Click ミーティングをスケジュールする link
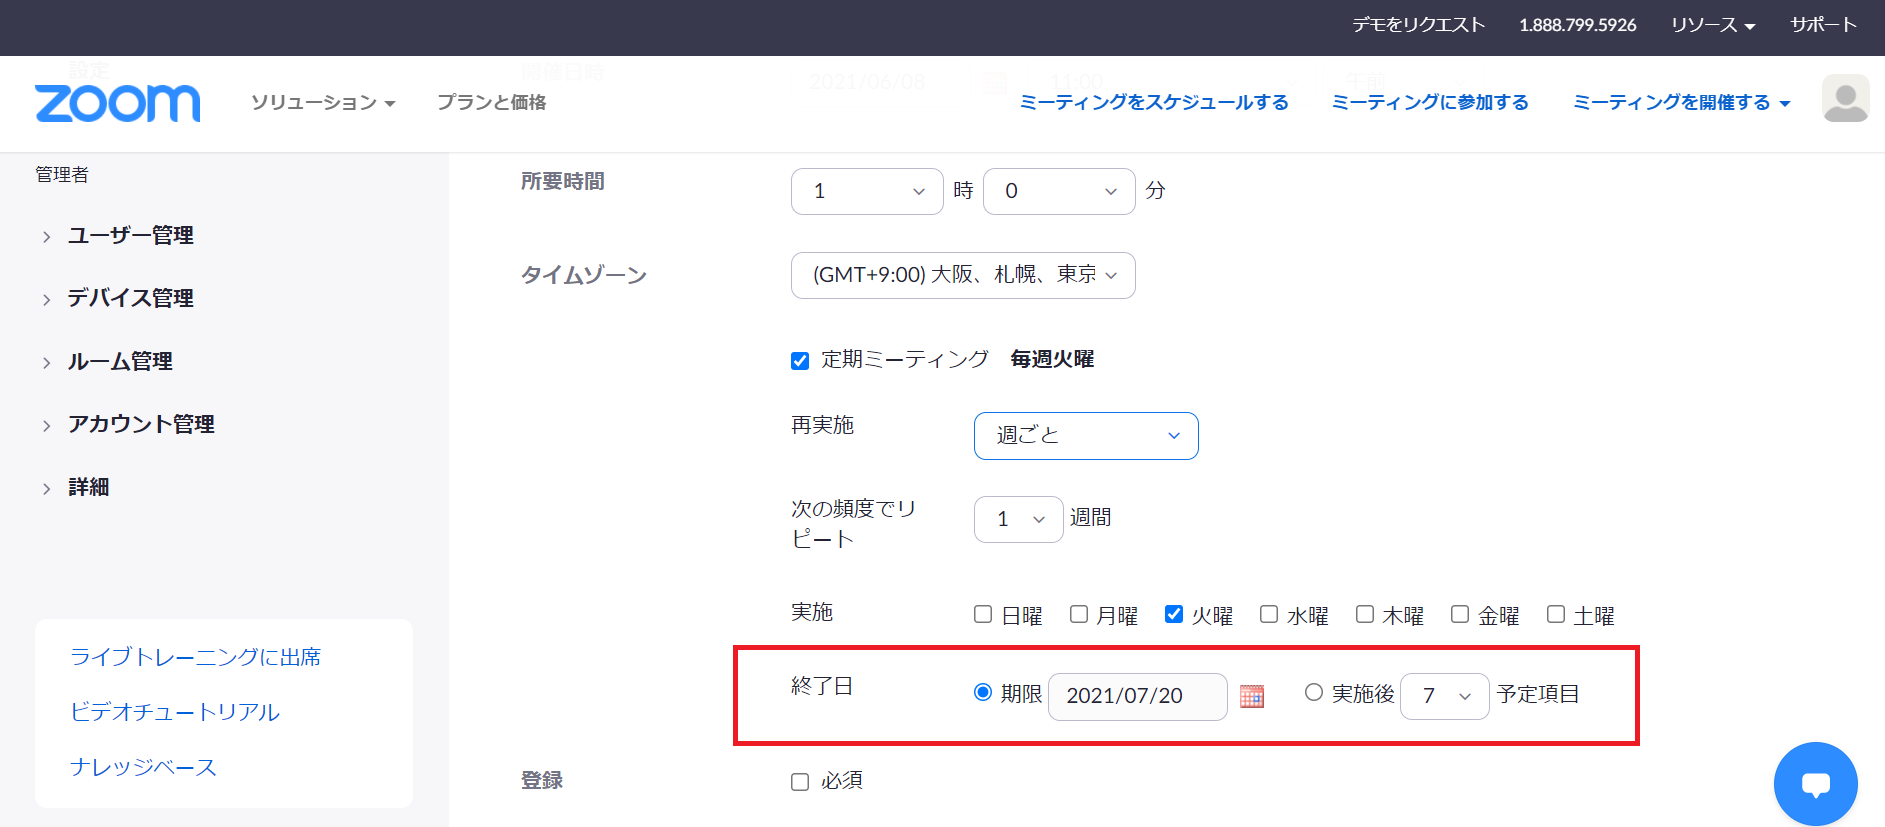 click(1154, 103)
